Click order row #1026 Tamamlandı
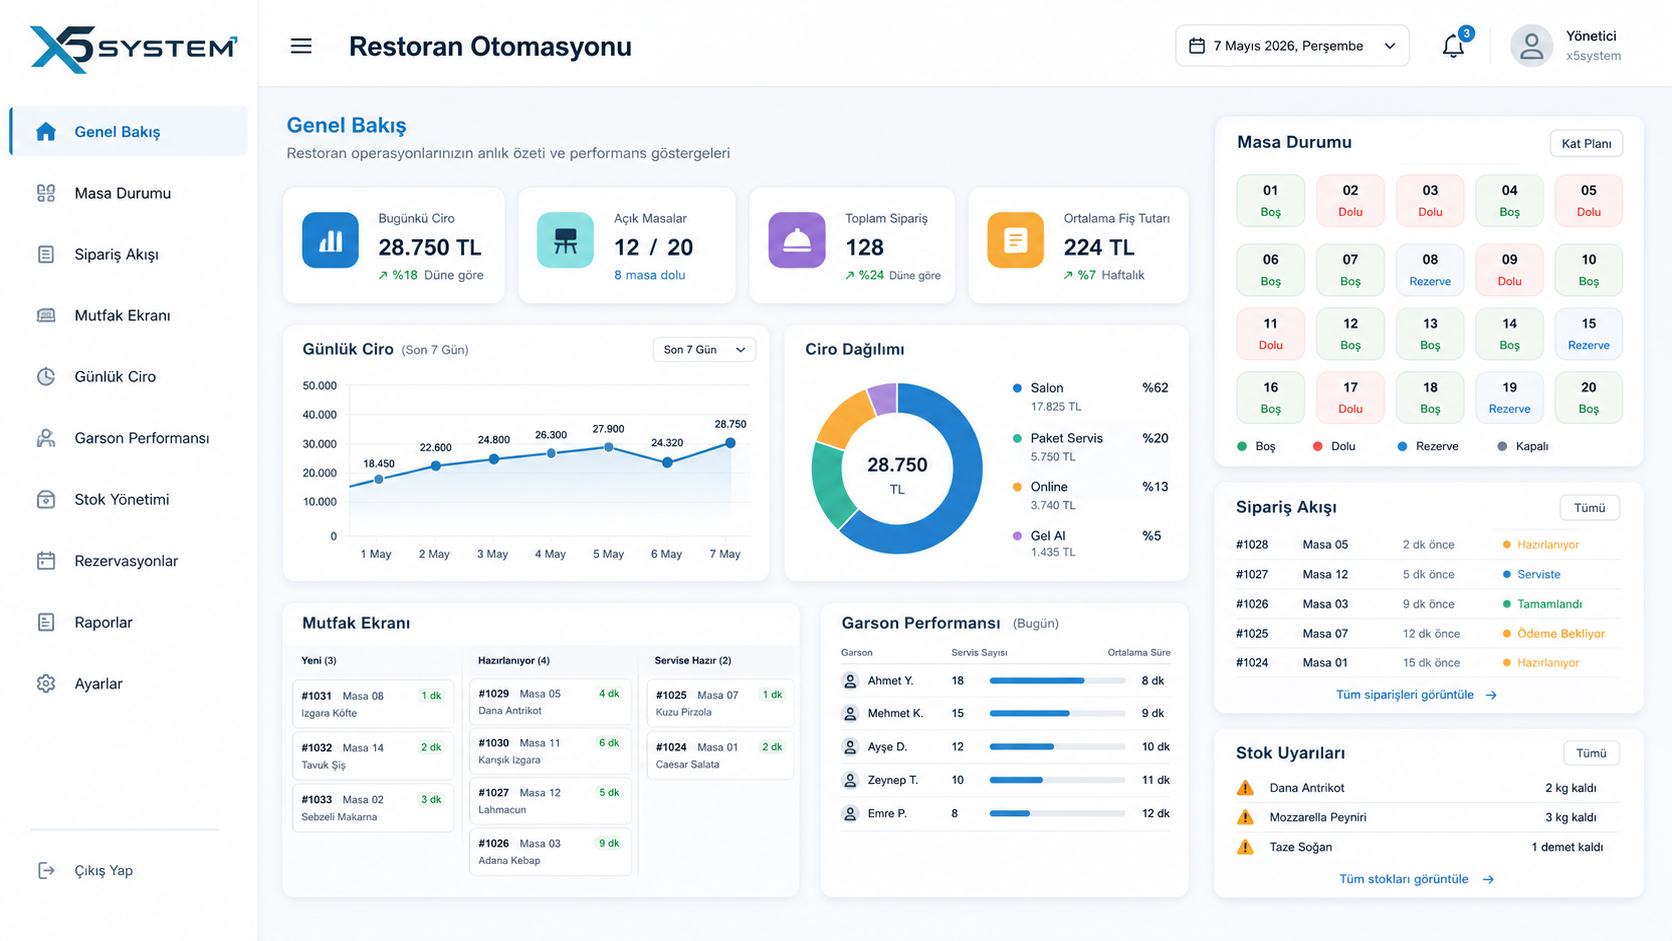Viewport: 1672px width, 941px height. [x=1426, y=604]
